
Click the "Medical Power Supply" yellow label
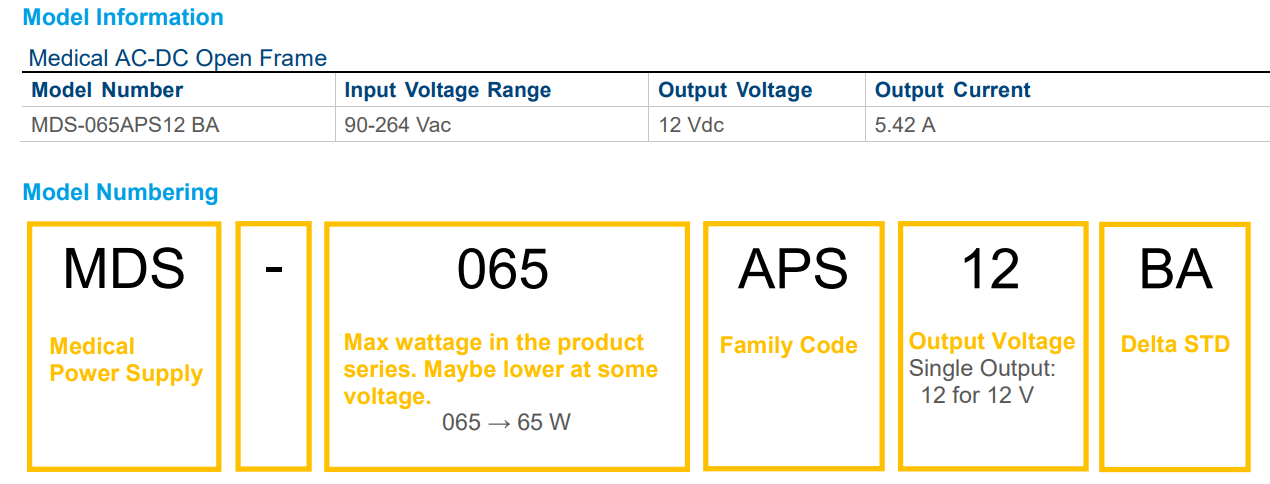coord(126,360)
